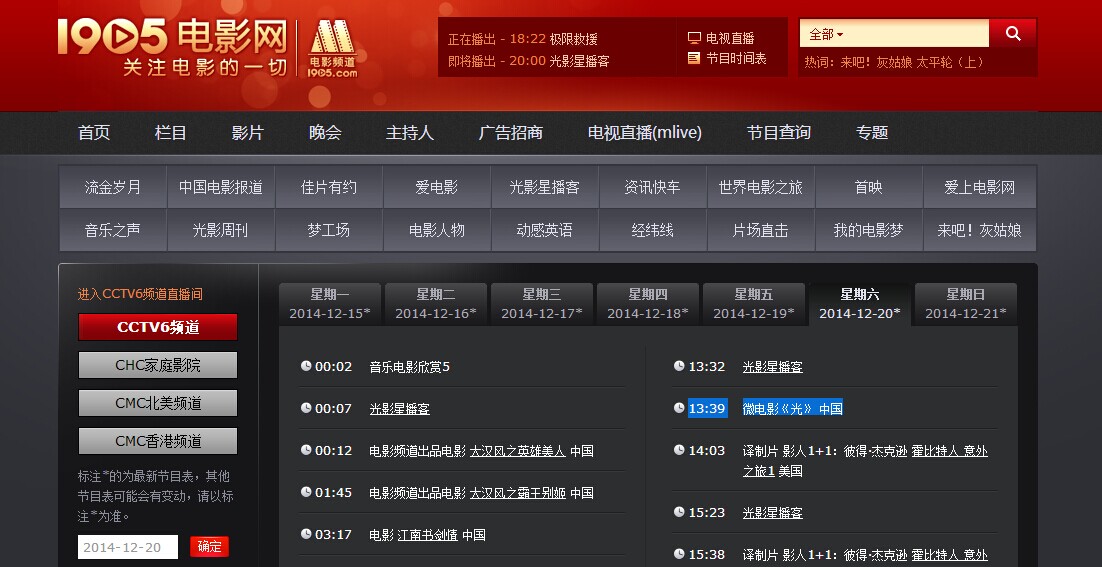Image resolution: width=1102 pixels, height=567 pixels.
Task: Open 晚会 in main navigation
Action: (325, 133)
